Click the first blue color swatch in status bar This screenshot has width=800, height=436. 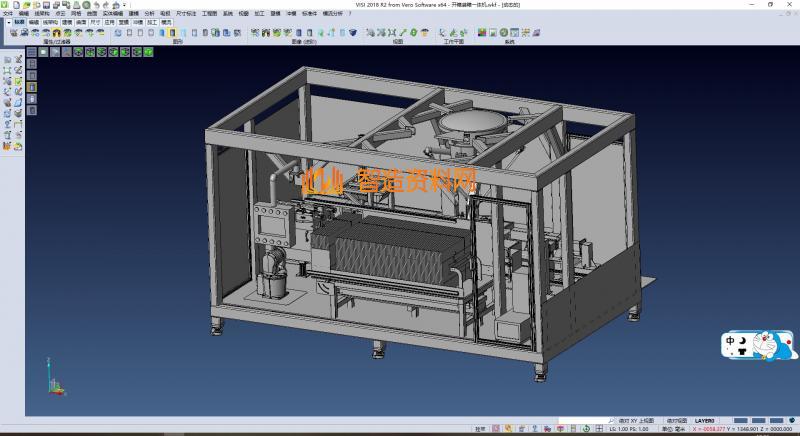pos(740,422)
